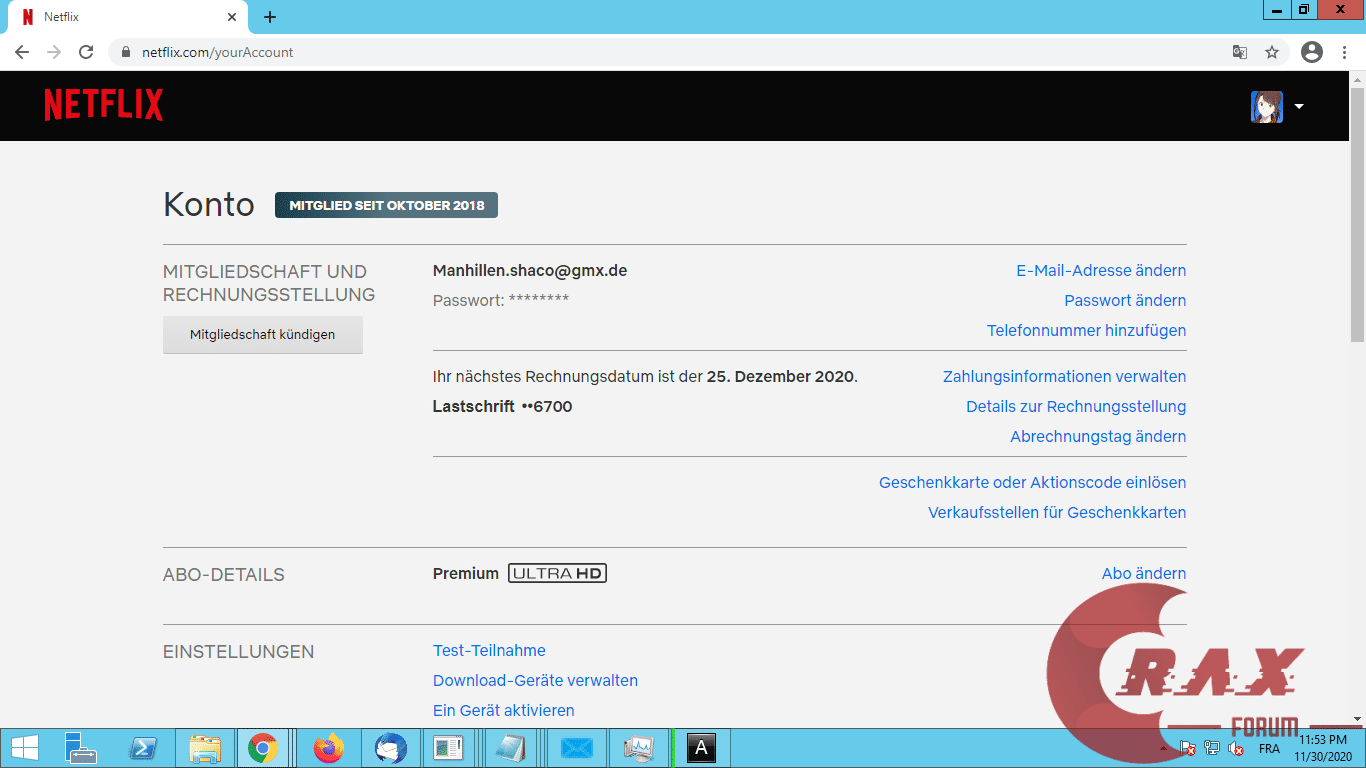Click the MITGLIED SEIT OKTOBER 2018 badge
This screenshot has height=768, width=1366.
[386, 205]
